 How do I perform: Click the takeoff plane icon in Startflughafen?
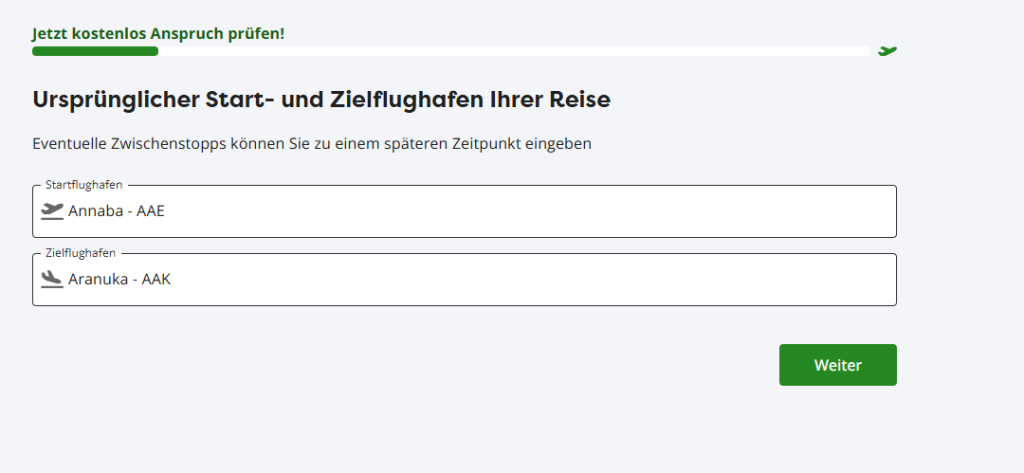click(52, 211)
